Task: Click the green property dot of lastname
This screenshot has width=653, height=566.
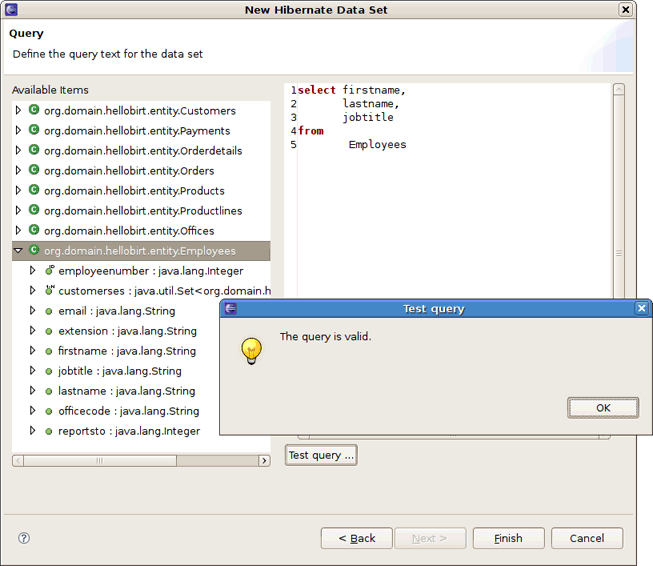Action: click(49, 391)
